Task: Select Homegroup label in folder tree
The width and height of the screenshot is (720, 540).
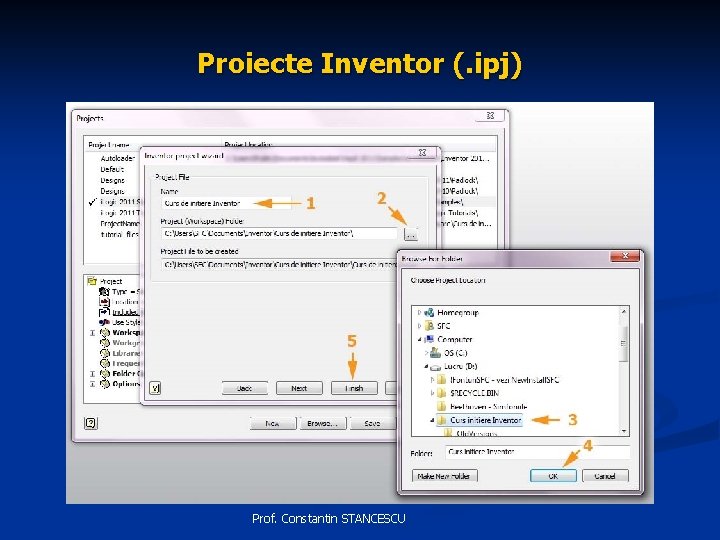Action: [x=458, y=313]
